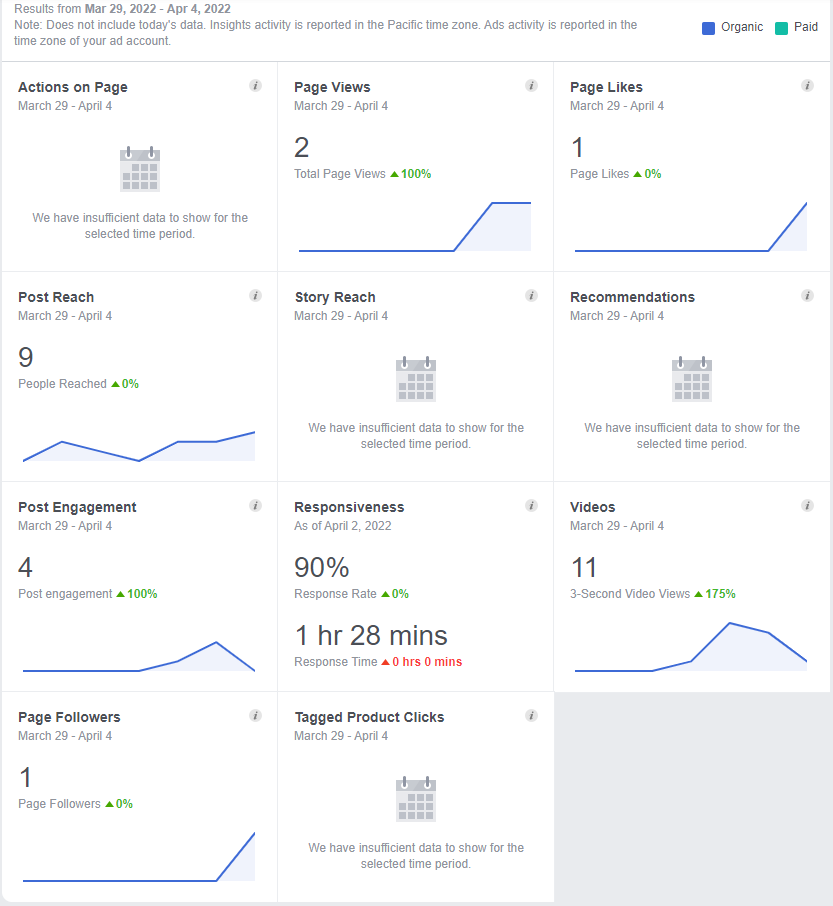Show info for Post Reach card
Viewport: 833px width, 906px height.
point(255,296)
